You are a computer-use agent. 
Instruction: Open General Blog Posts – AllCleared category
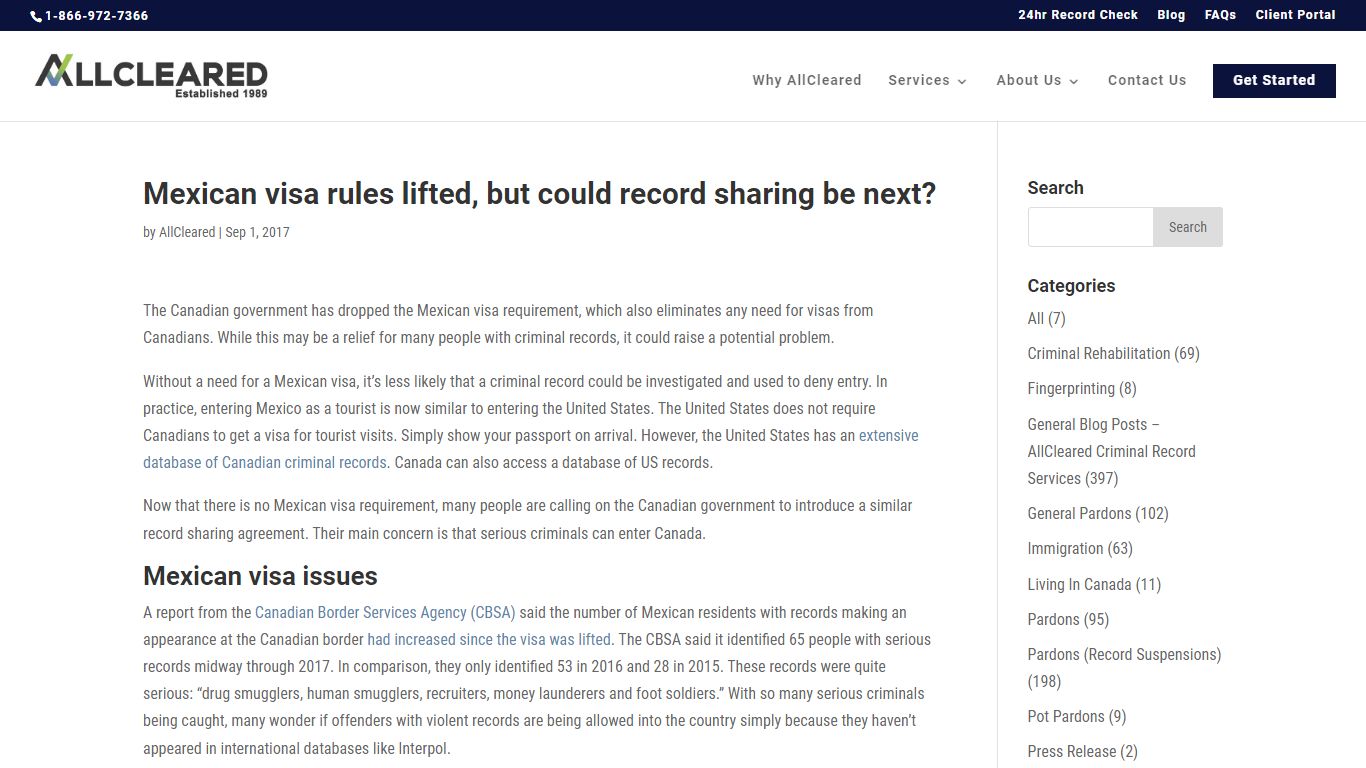(x=1112, y=451)
